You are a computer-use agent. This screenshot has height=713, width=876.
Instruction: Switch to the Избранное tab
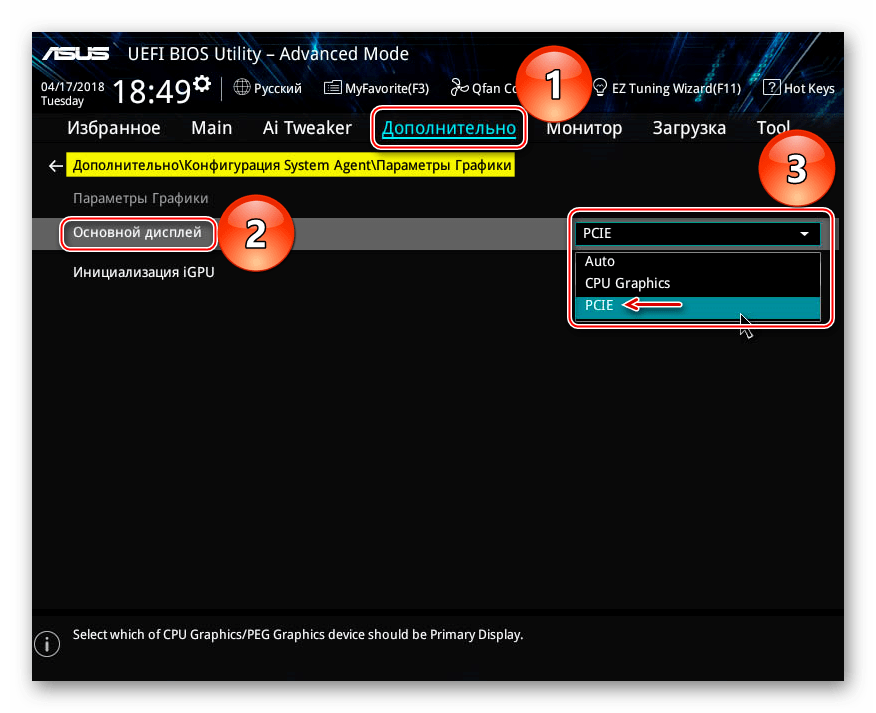(x=113, y=128)
